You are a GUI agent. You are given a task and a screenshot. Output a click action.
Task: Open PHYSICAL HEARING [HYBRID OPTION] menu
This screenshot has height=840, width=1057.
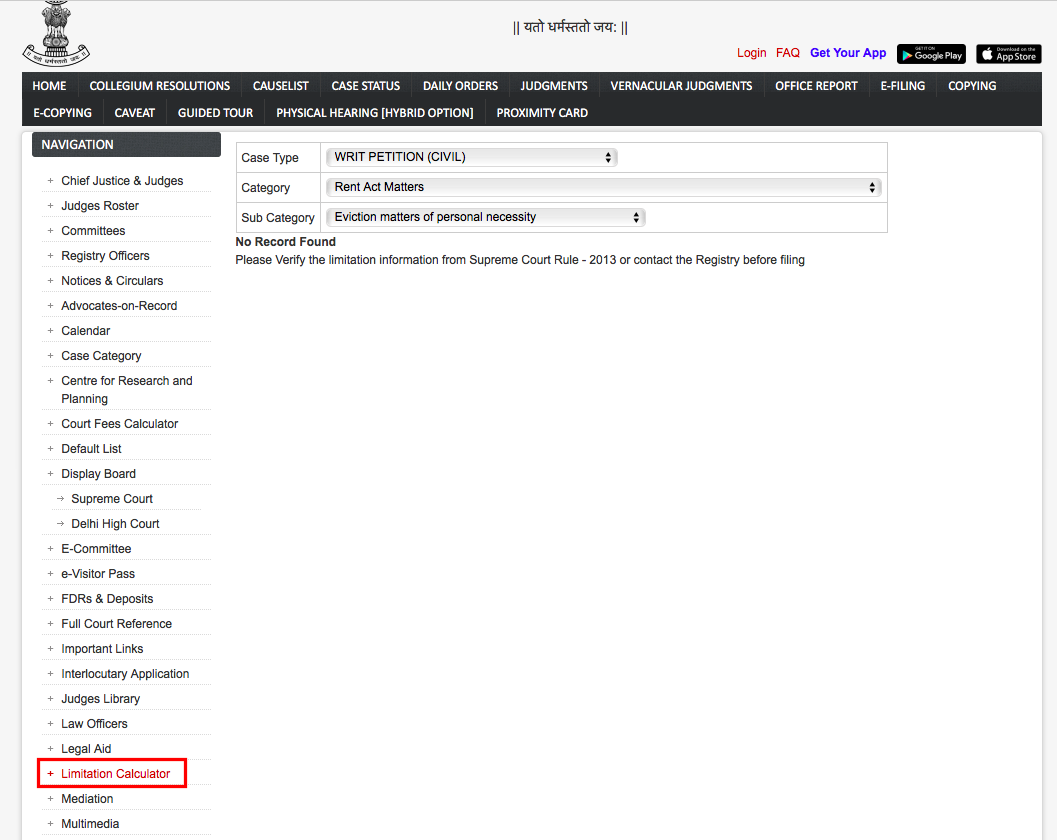(x=375, y=113)
